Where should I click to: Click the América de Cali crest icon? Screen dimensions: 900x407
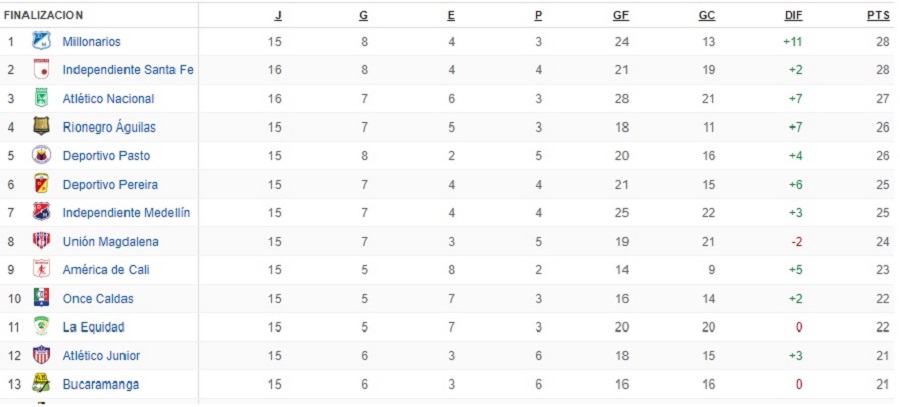click(41, 269)
